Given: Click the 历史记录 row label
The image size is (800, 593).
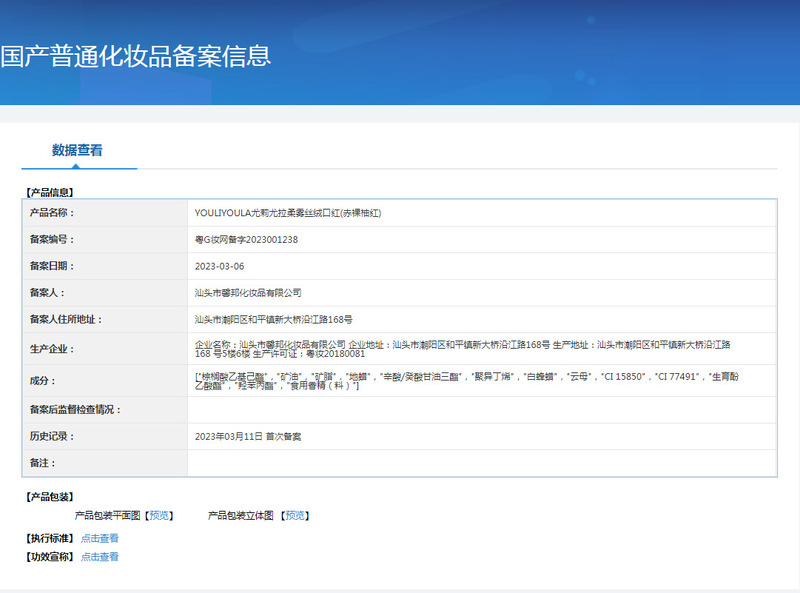Looking at the screenshot, I should click(52, 436).
